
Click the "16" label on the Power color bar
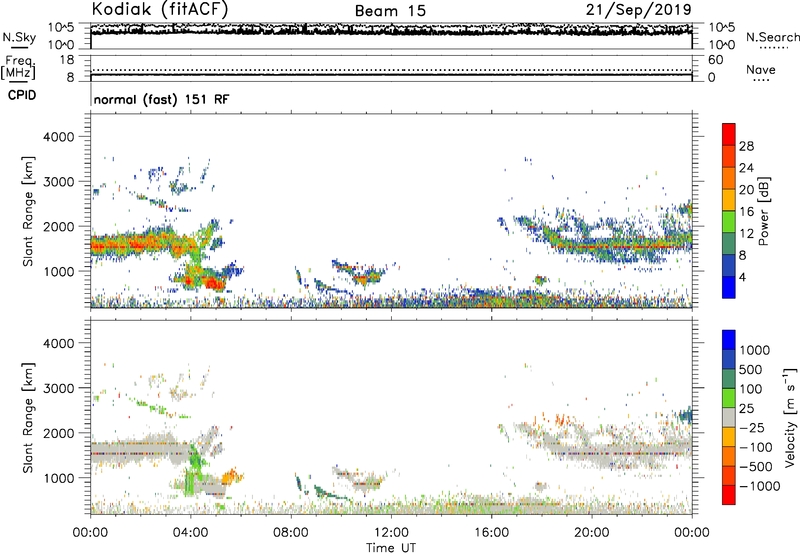[x=746, y=212]
